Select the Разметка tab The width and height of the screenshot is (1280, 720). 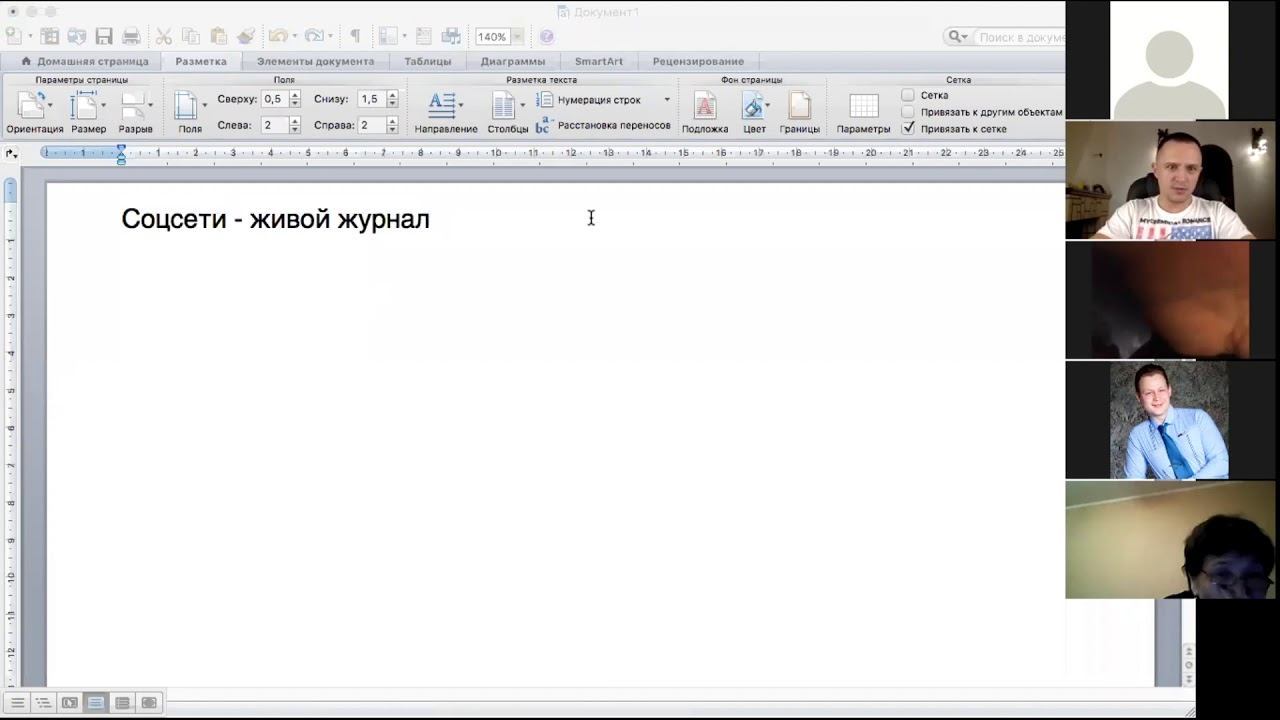click(x=201, y=61)
